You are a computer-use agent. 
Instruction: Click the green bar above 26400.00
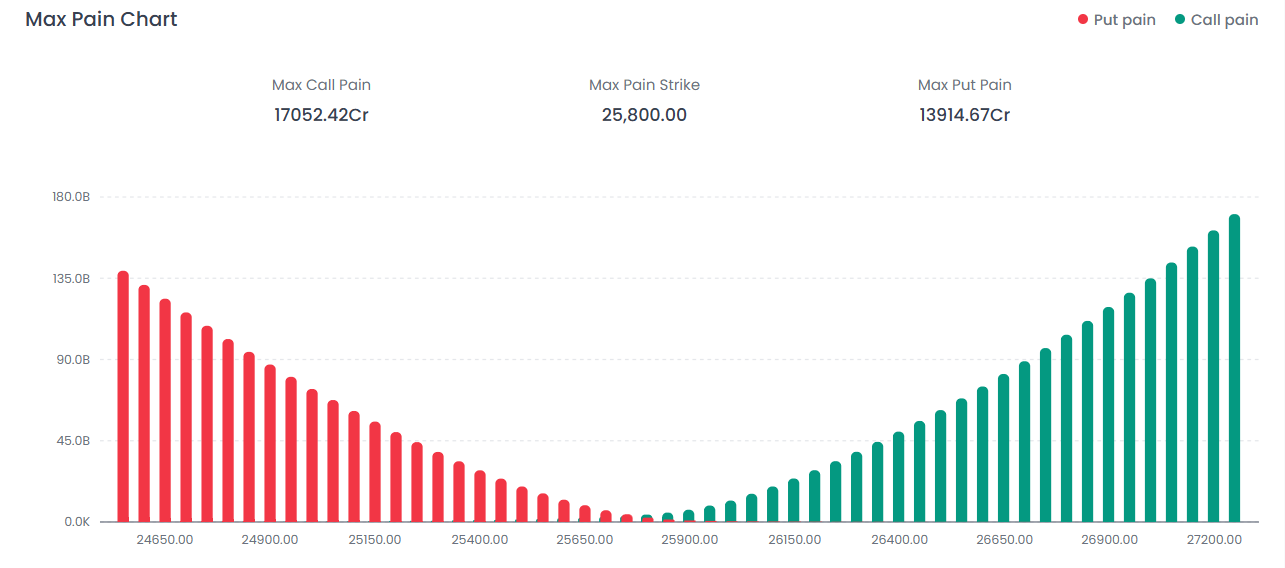coord(898,476)
